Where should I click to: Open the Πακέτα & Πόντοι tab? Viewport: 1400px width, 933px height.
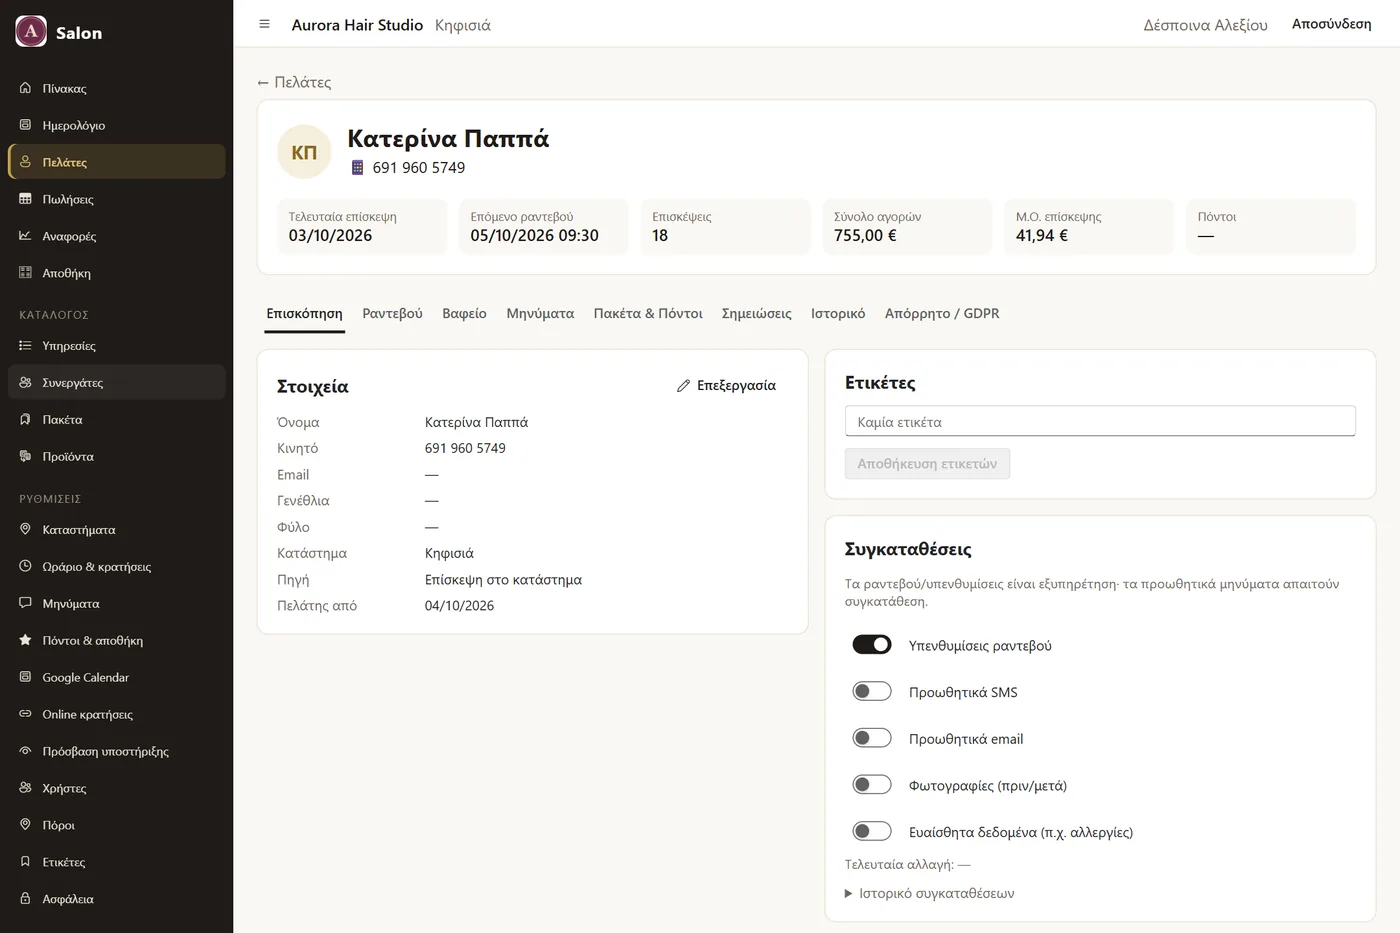click(x=648, y=314)
